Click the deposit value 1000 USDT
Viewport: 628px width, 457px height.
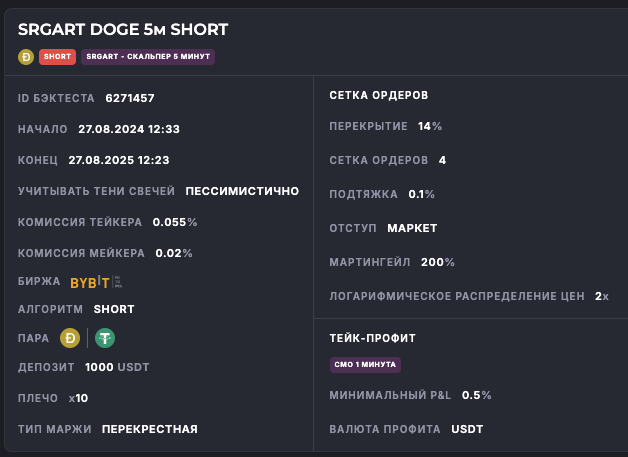(x=117, y=367)
